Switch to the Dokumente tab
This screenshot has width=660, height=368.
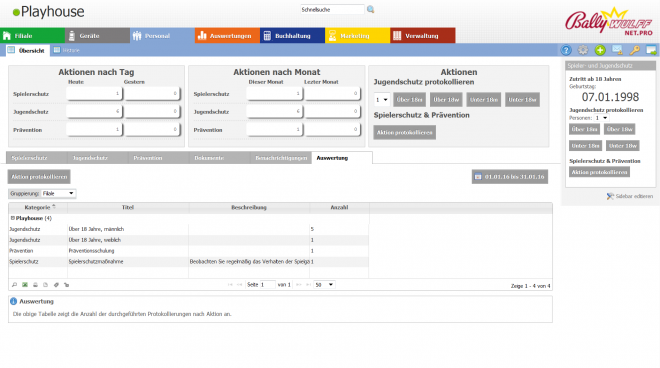coord(220,158)
